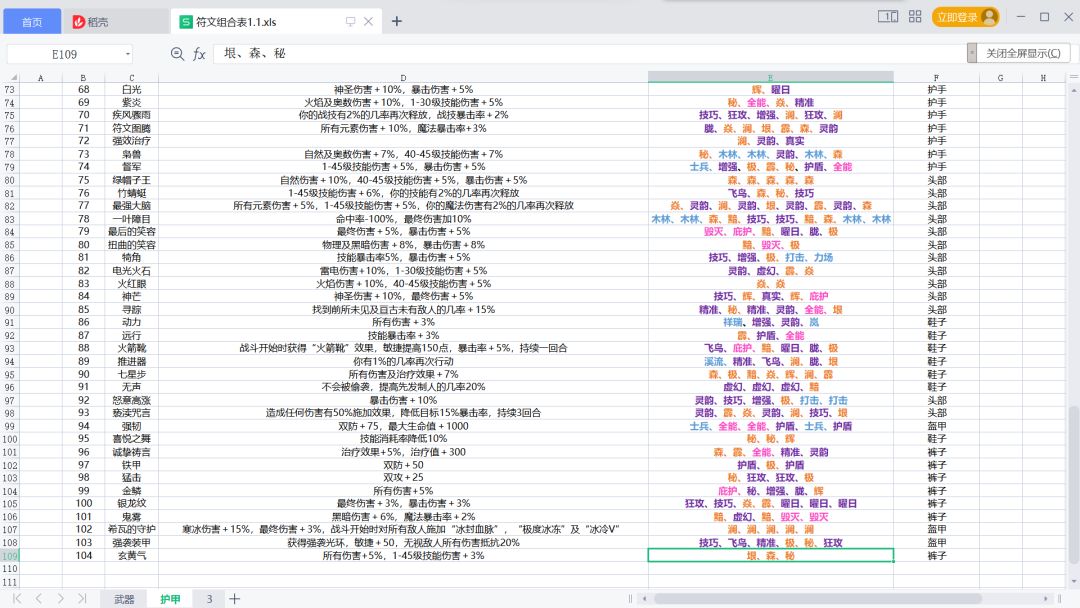Screen dimensions: 1080x608
Task: Add a new sheet with plus icon
Action: tap(235, 599)
